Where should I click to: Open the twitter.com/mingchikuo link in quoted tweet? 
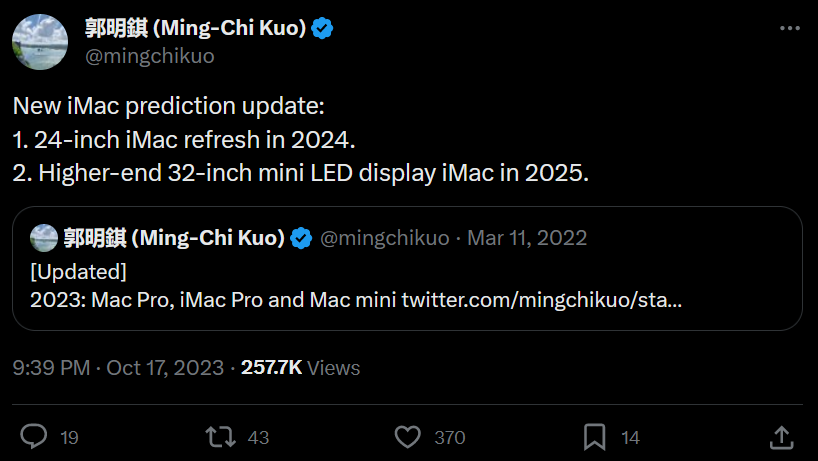tap(542, 298)
